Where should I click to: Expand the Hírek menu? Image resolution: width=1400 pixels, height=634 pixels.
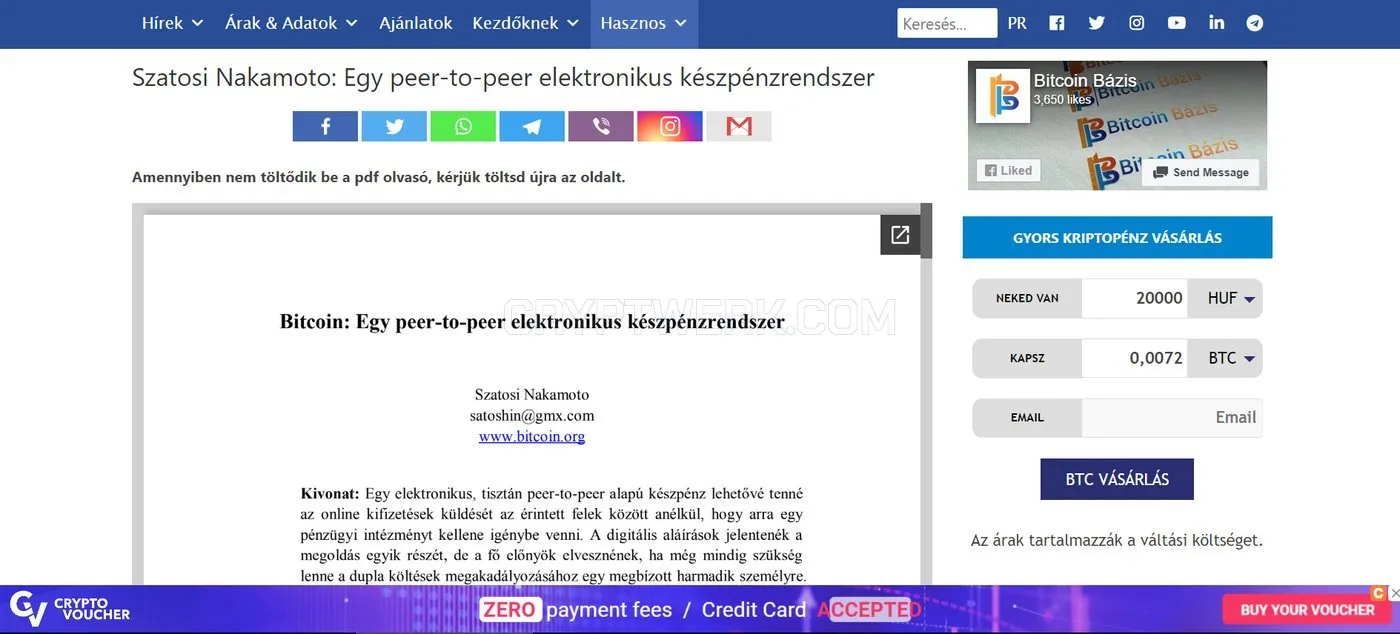172,23
